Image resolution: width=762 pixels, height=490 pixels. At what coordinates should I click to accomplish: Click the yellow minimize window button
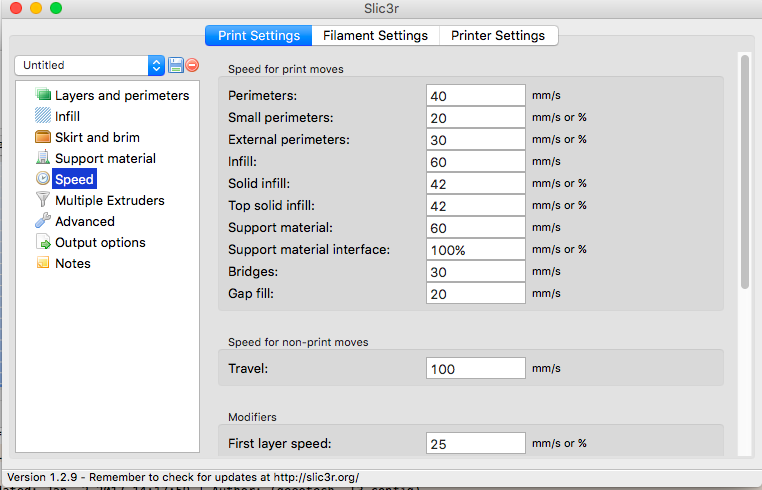tap(36, 8)
